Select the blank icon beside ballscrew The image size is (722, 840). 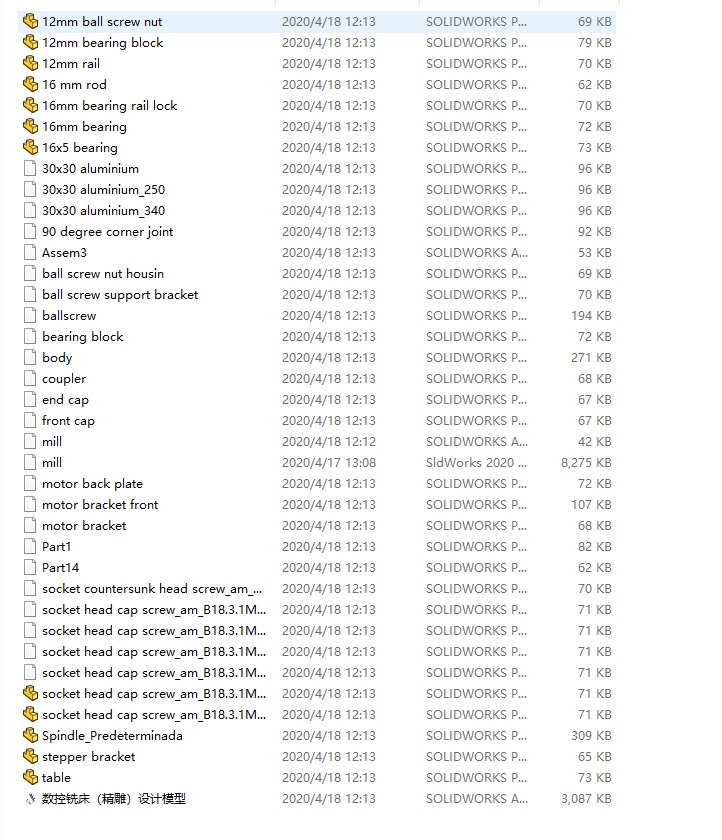point(31,316)
